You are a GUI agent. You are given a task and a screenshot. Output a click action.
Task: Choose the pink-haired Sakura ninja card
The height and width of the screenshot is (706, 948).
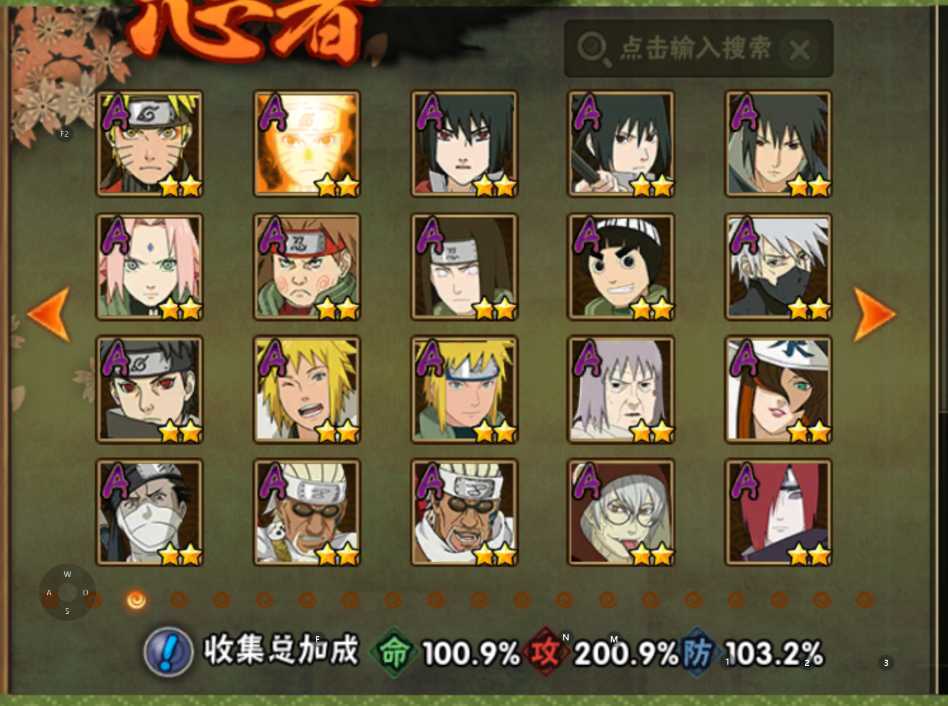click(x=149, y=267)
